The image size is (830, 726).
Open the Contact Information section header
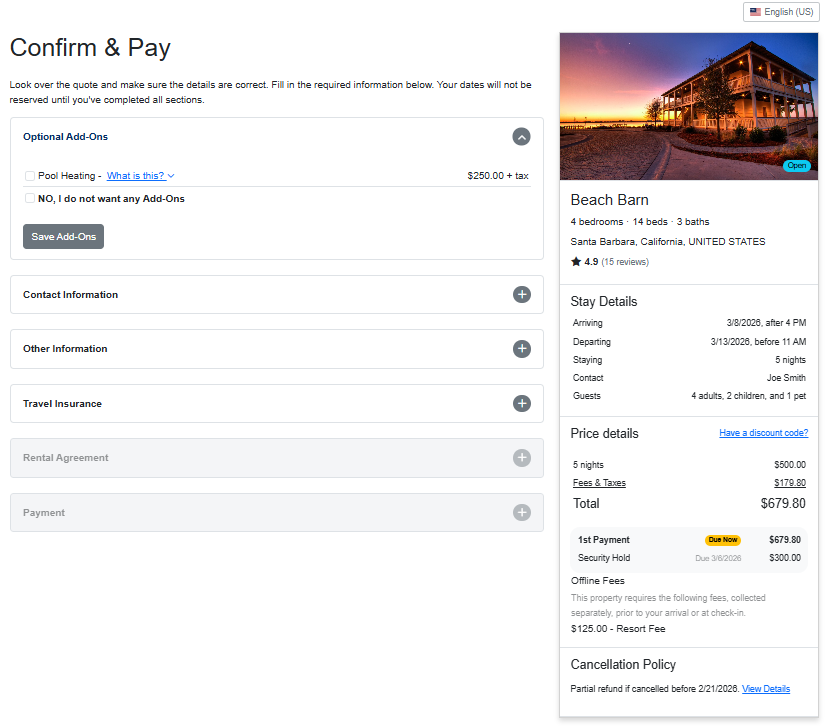70,295
